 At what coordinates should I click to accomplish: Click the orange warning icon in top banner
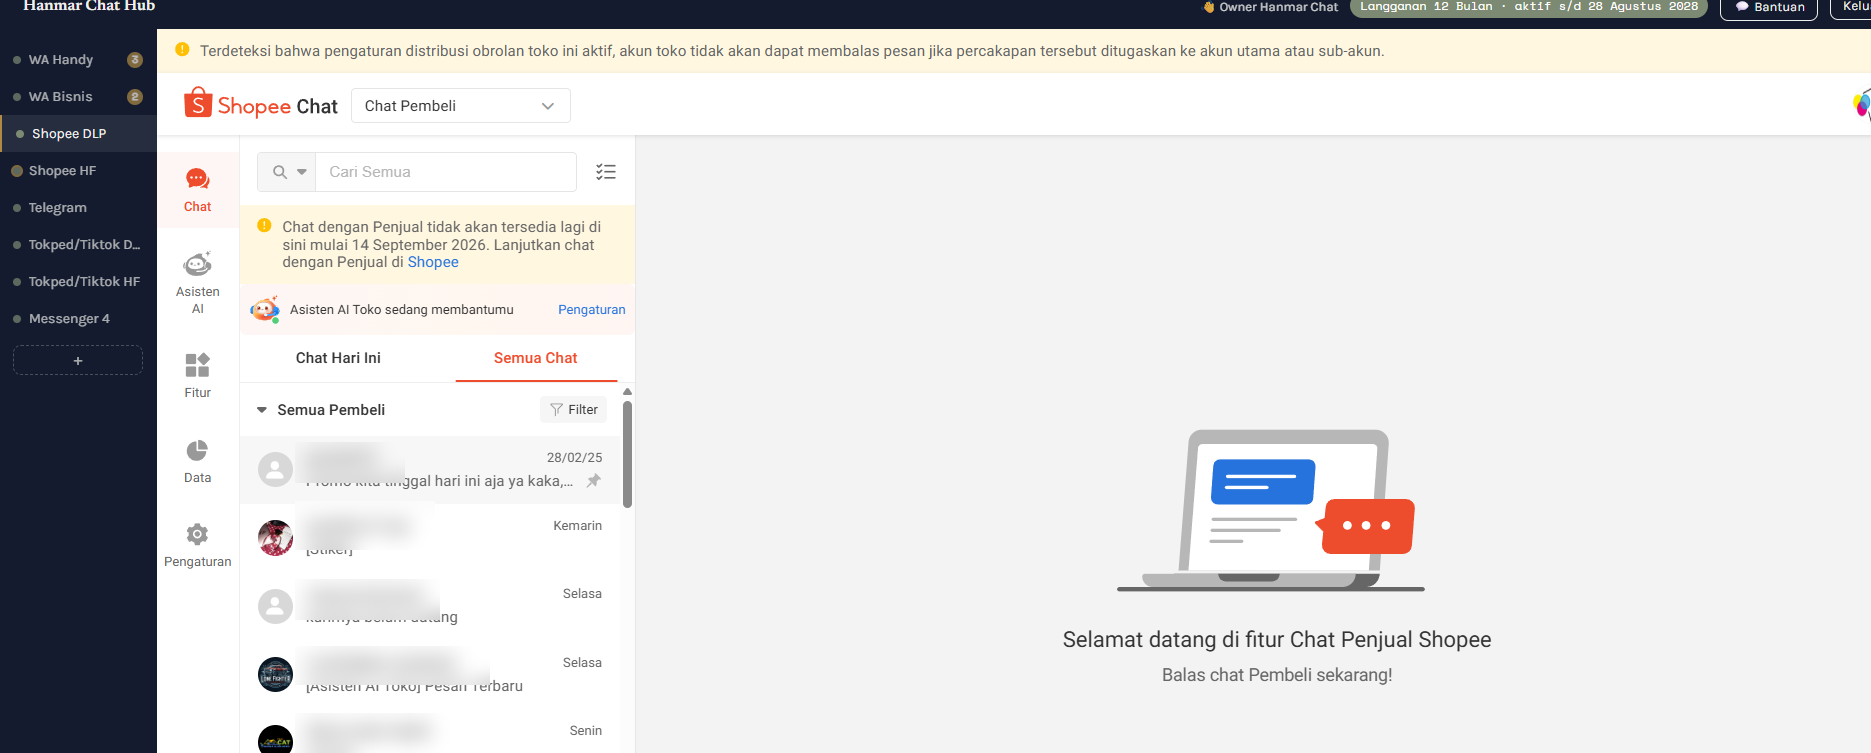click(x=182, y=49)
